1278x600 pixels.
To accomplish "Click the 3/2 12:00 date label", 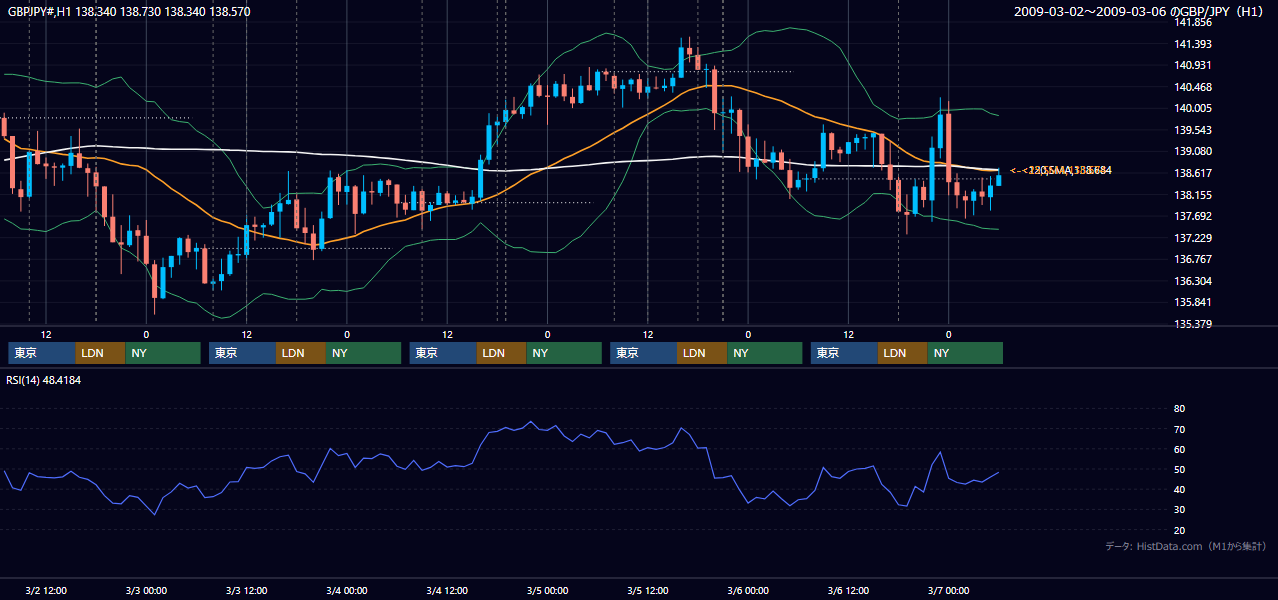I will (x=45, y=591).
